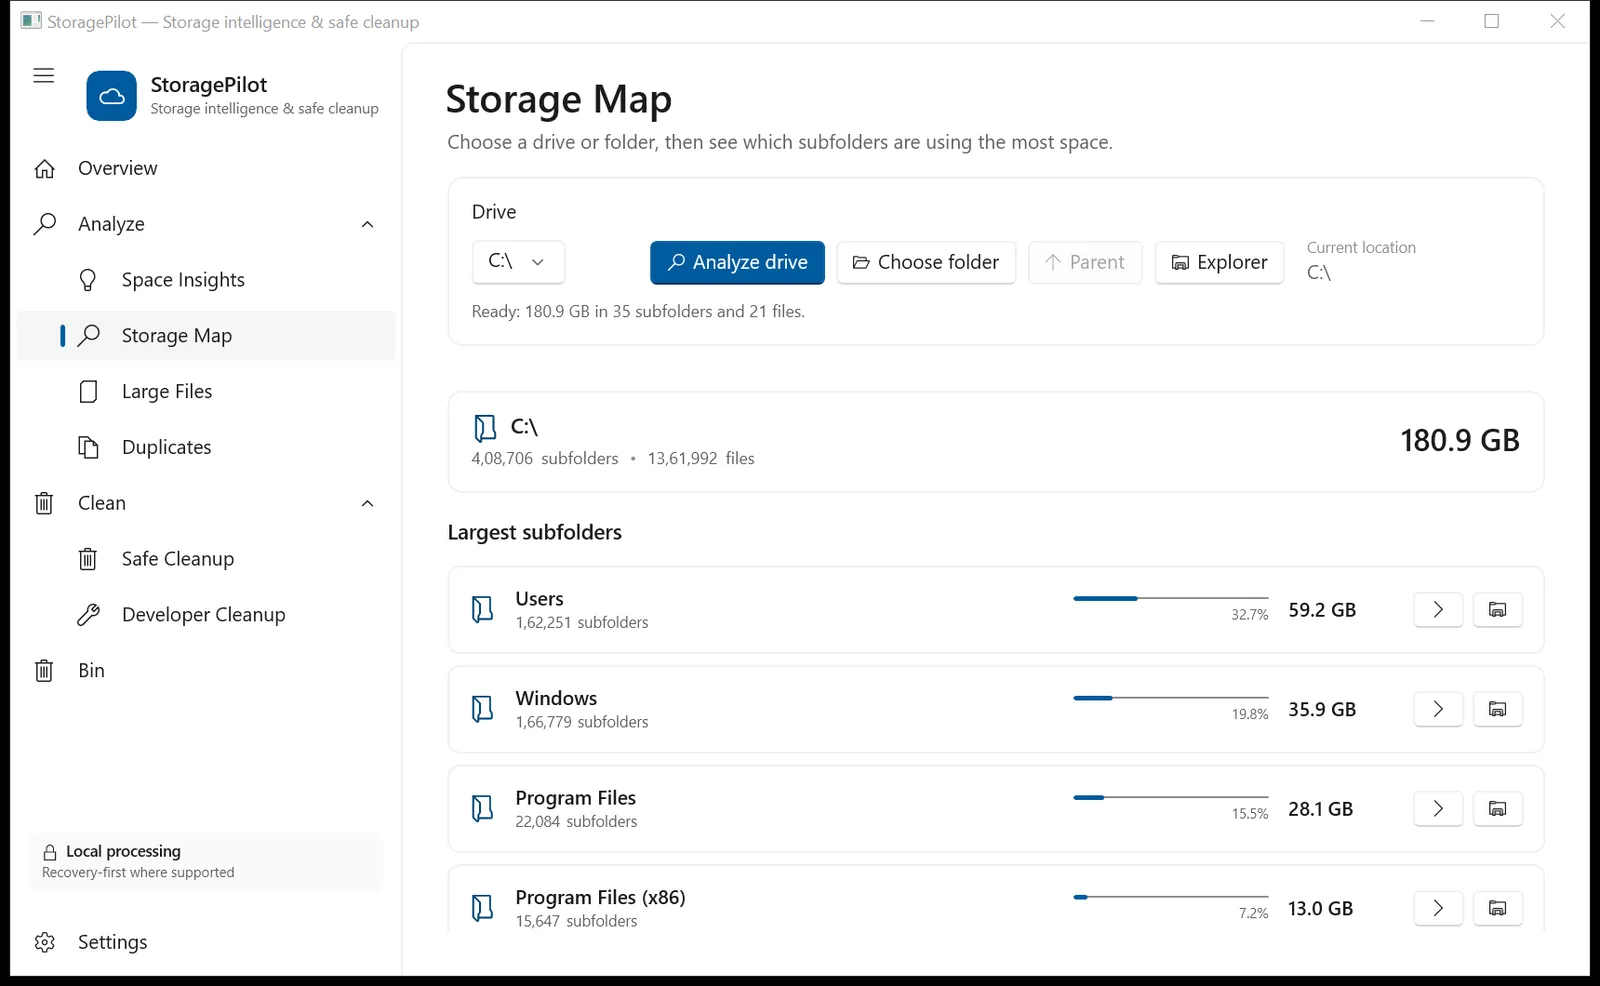The height and width of the screenshot is (986, 1600).
Task: Click the Users 32.7% usage bar
Action: pos(1171,598)
